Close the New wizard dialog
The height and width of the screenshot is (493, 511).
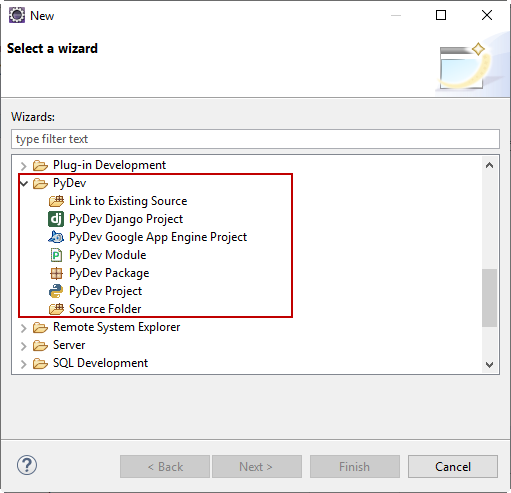click(x=487, y=15)
